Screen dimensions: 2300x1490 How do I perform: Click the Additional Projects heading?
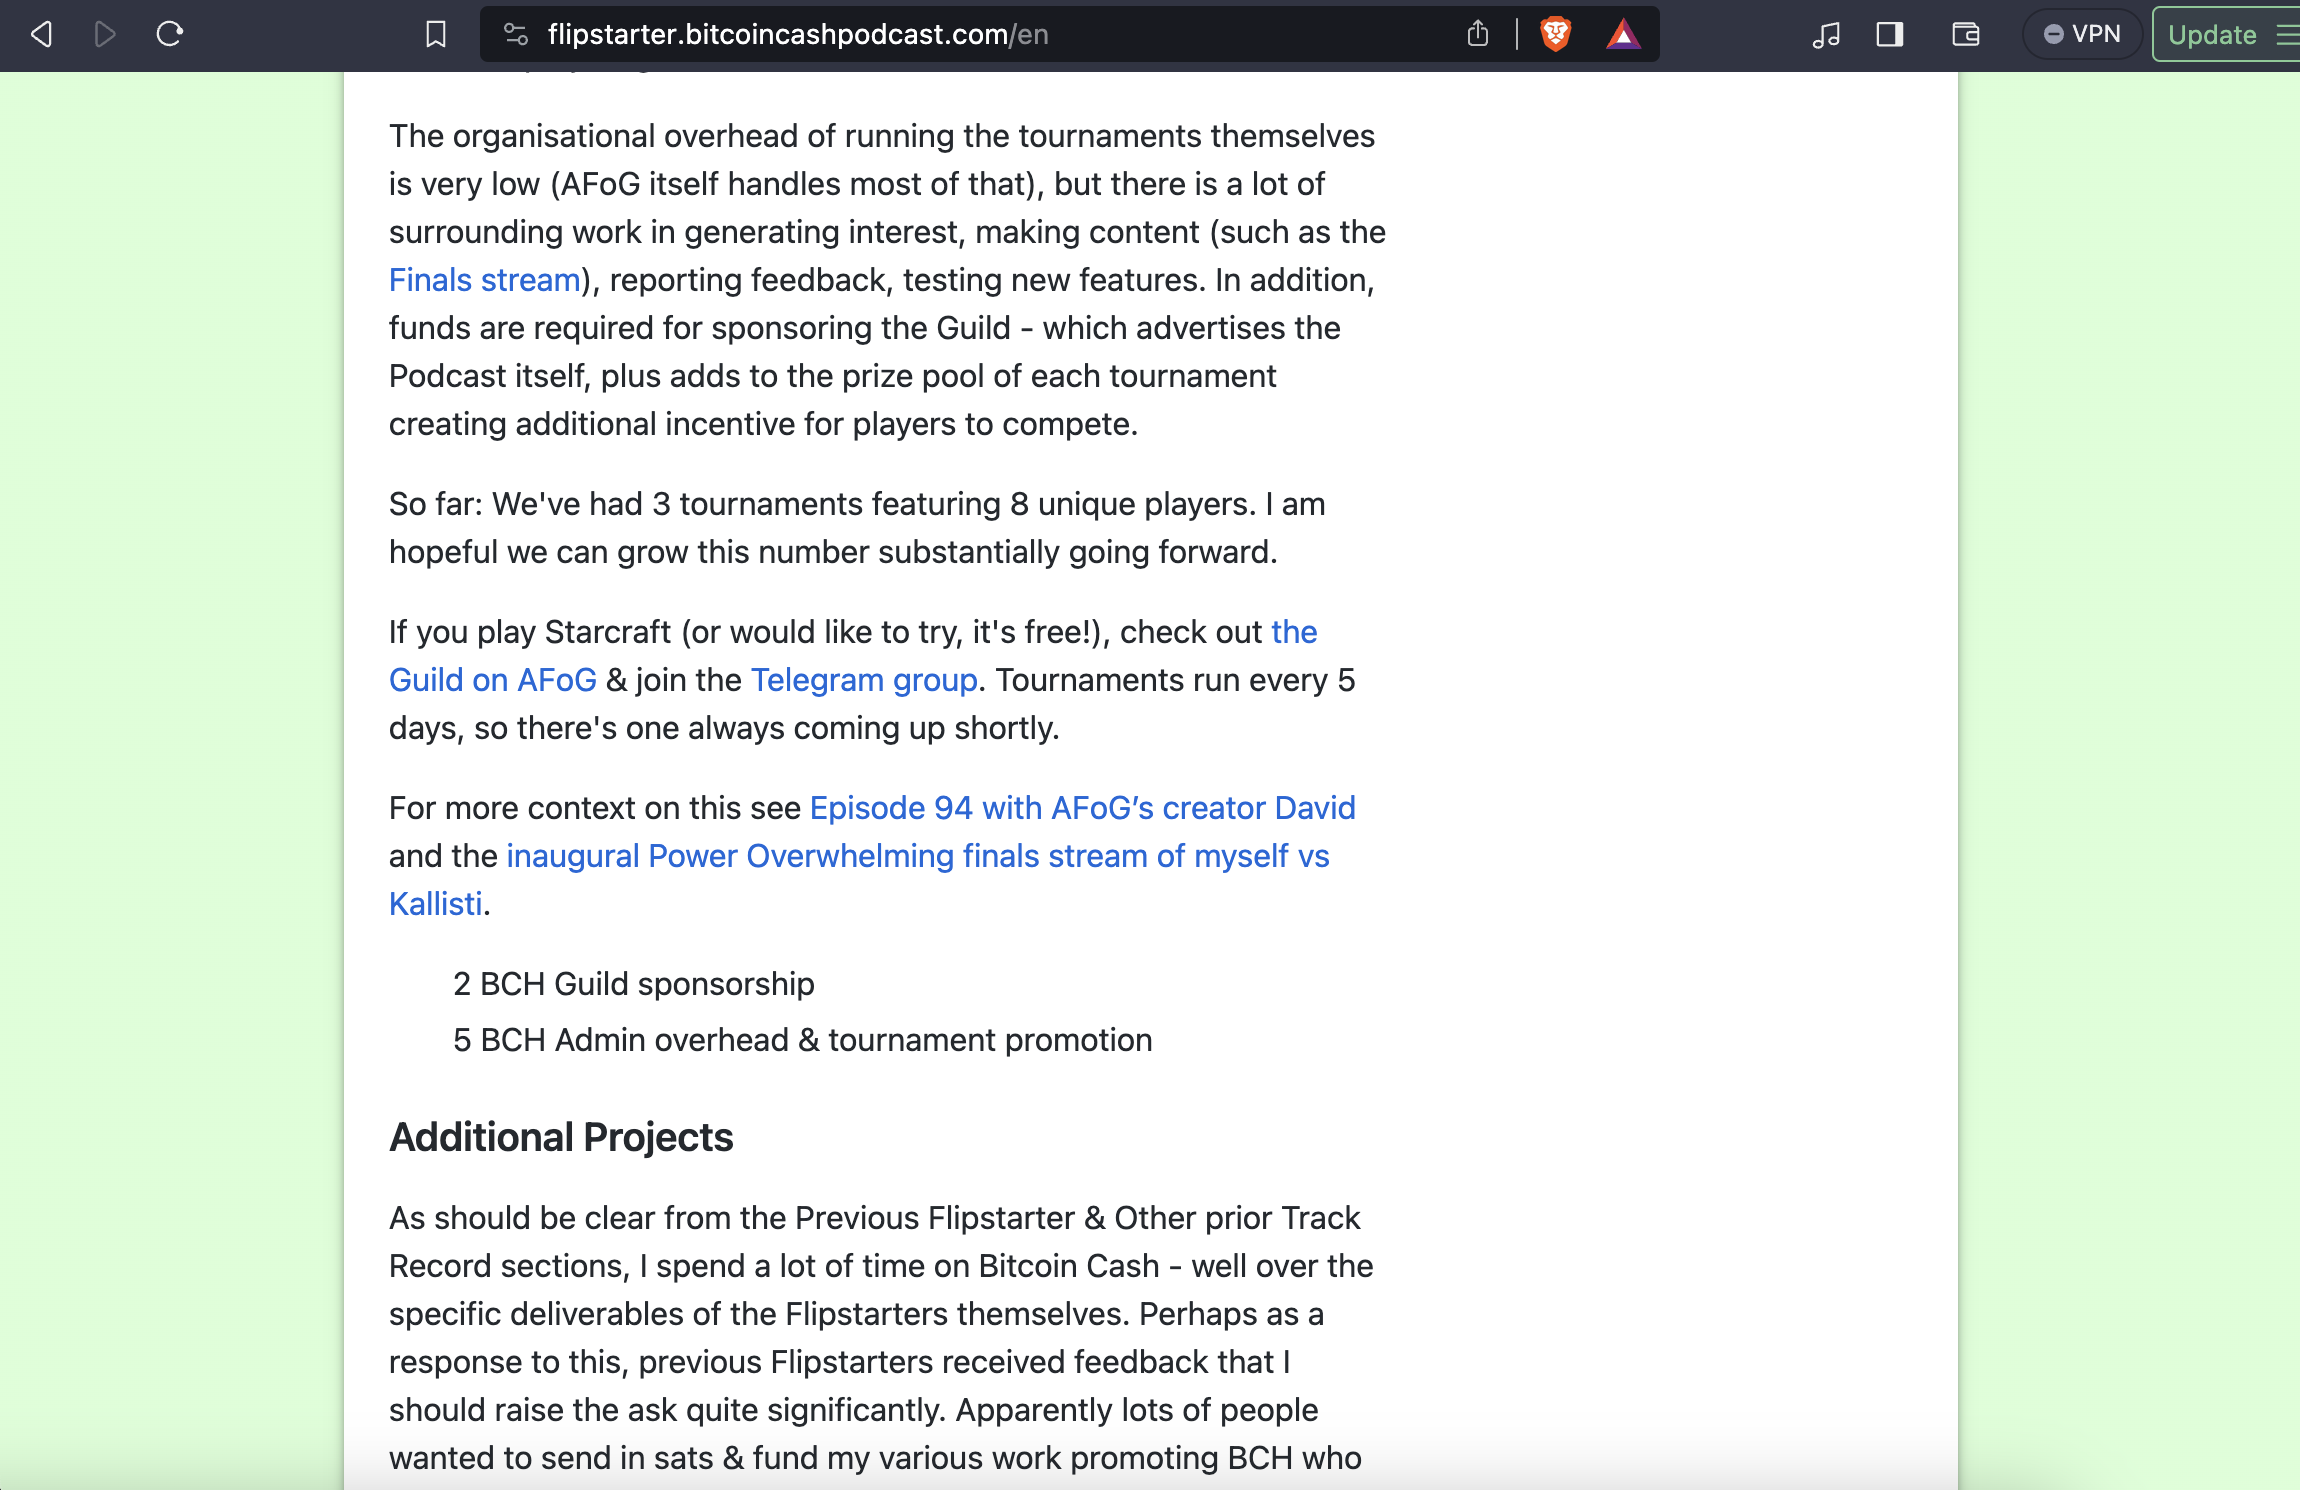(561, 1138)
